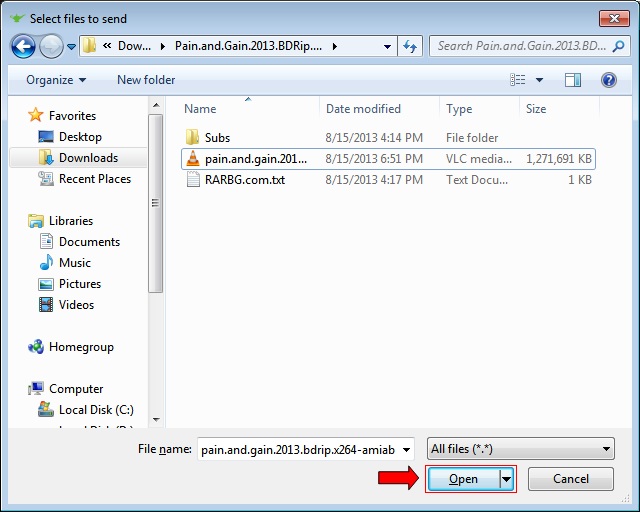Expand the view options dropdown arrow

click(540, 80)
